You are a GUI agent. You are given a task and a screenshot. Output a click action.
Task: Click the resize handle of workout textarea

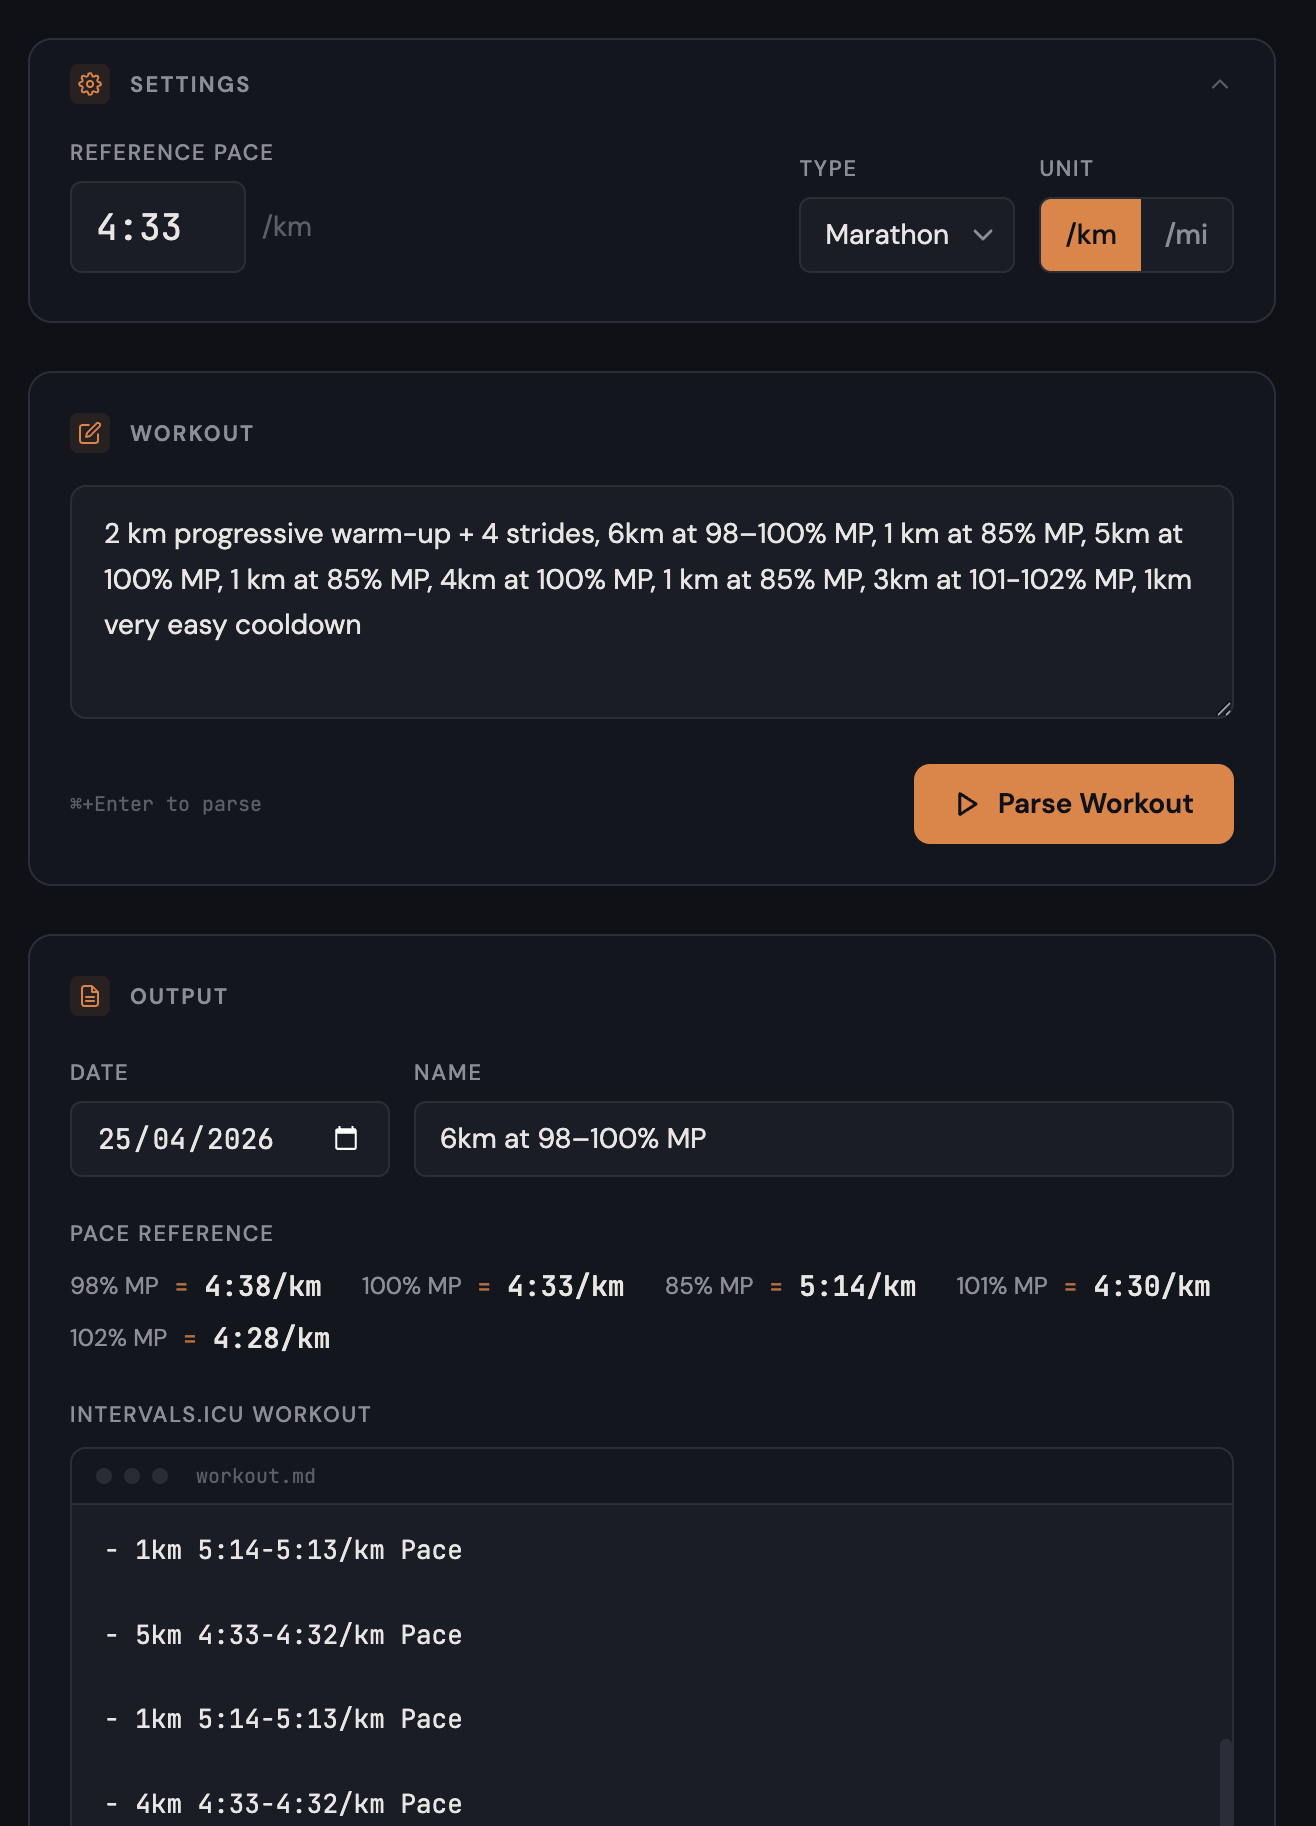pos(1224,709)
